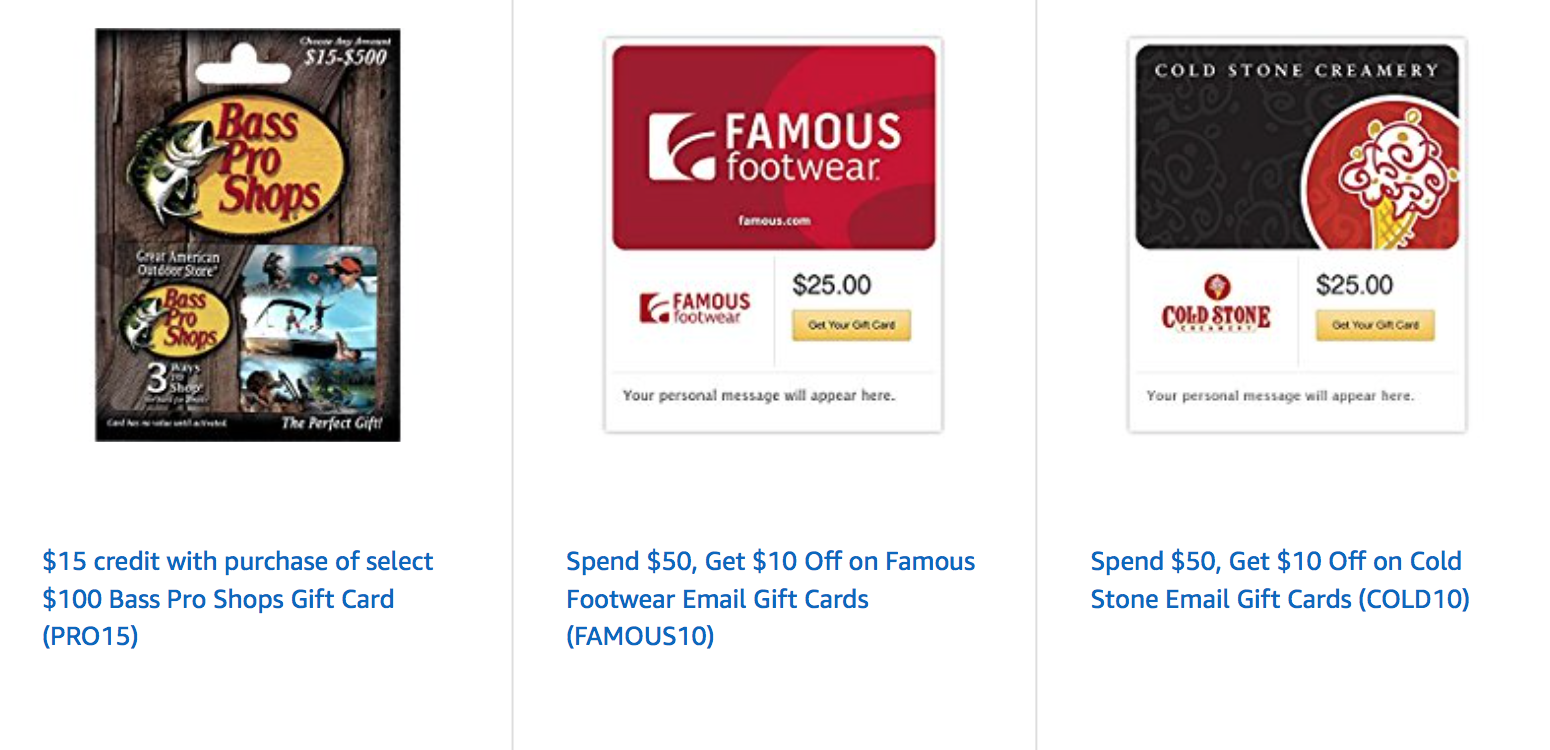Click "The Perfect Gift!" text on Bass Pro card
This screenshot has height=750, width=1550.
(331, 423)
